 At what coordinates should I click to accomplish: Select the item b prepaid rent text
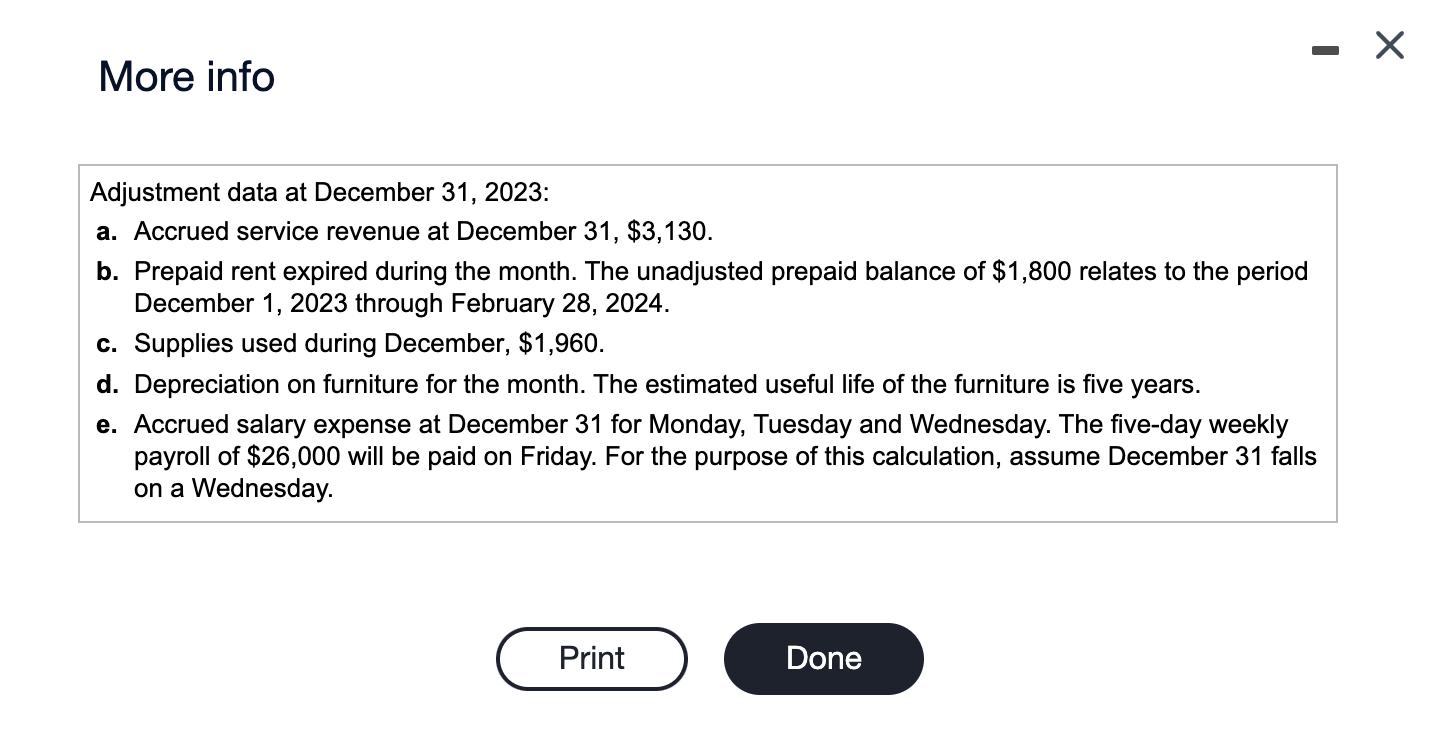pyautogui.click(x=702, y=287)
